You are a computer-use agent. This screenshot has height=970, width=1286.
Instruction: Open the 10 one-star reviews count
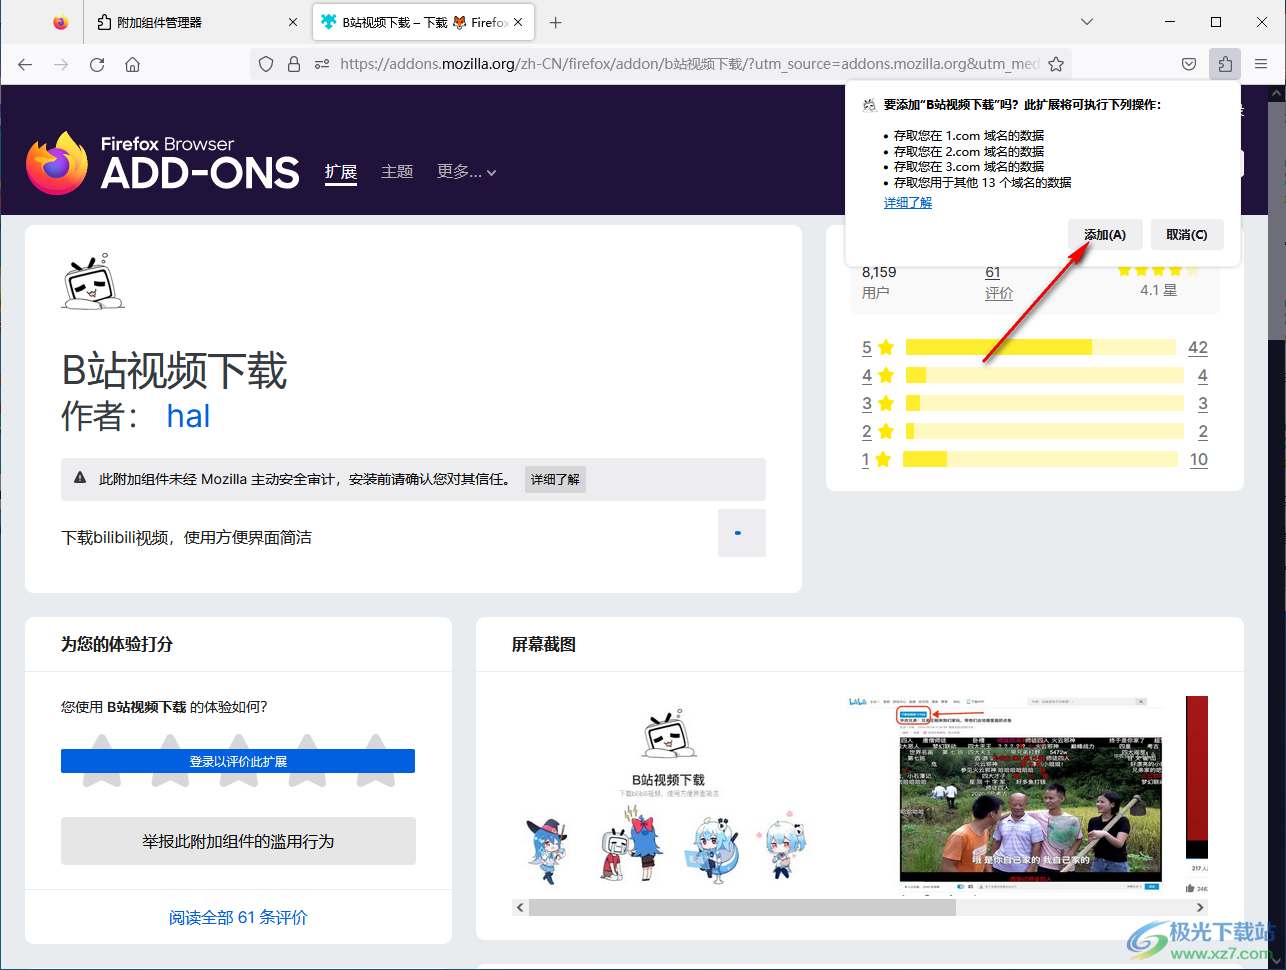click(x=1198, y=460)
